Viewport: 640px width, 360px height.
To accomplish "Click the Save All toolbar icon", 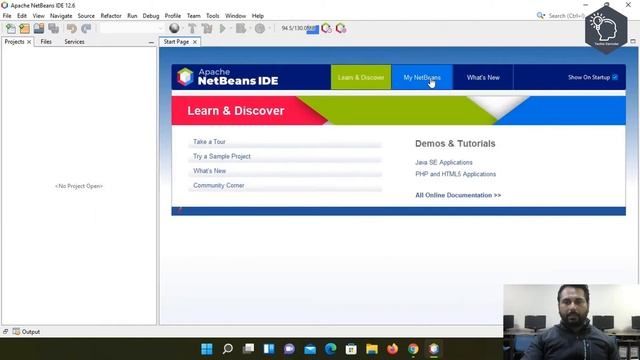I will tap(53, 29).
